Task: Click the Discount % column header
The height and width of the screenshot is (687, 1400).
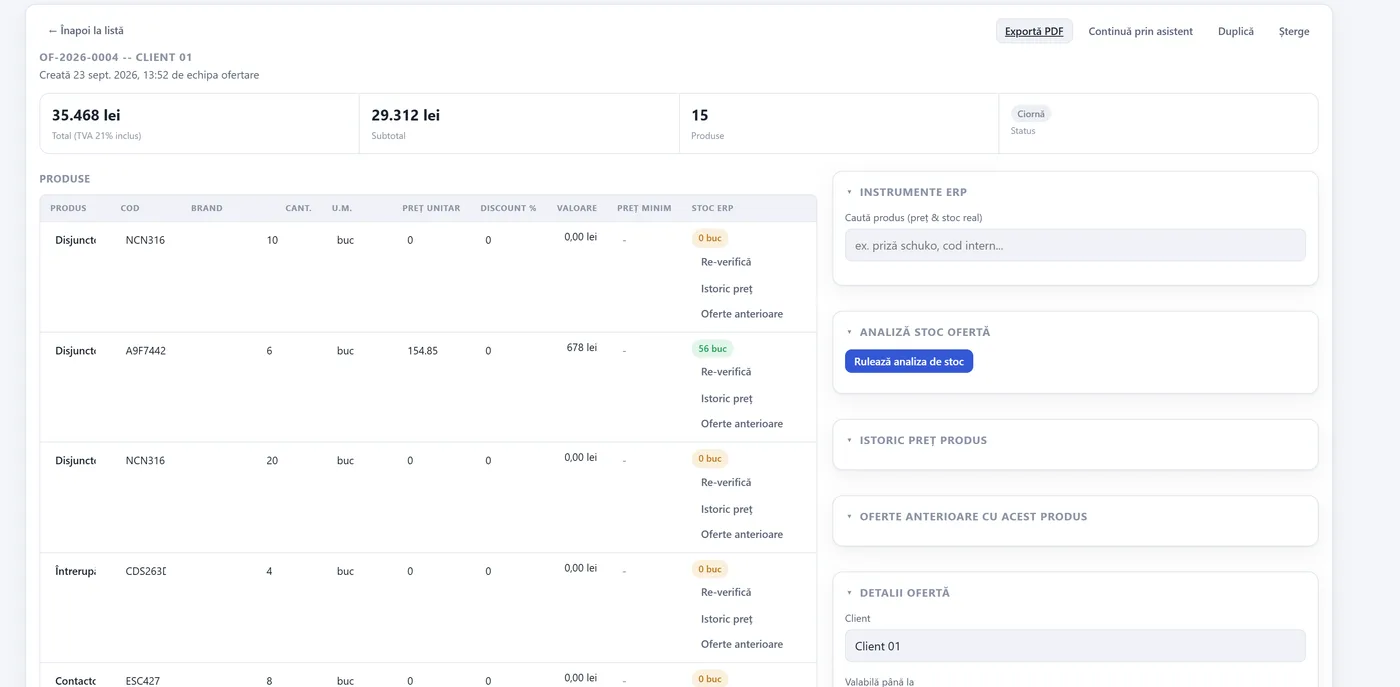Action: [x=508, y=208]
